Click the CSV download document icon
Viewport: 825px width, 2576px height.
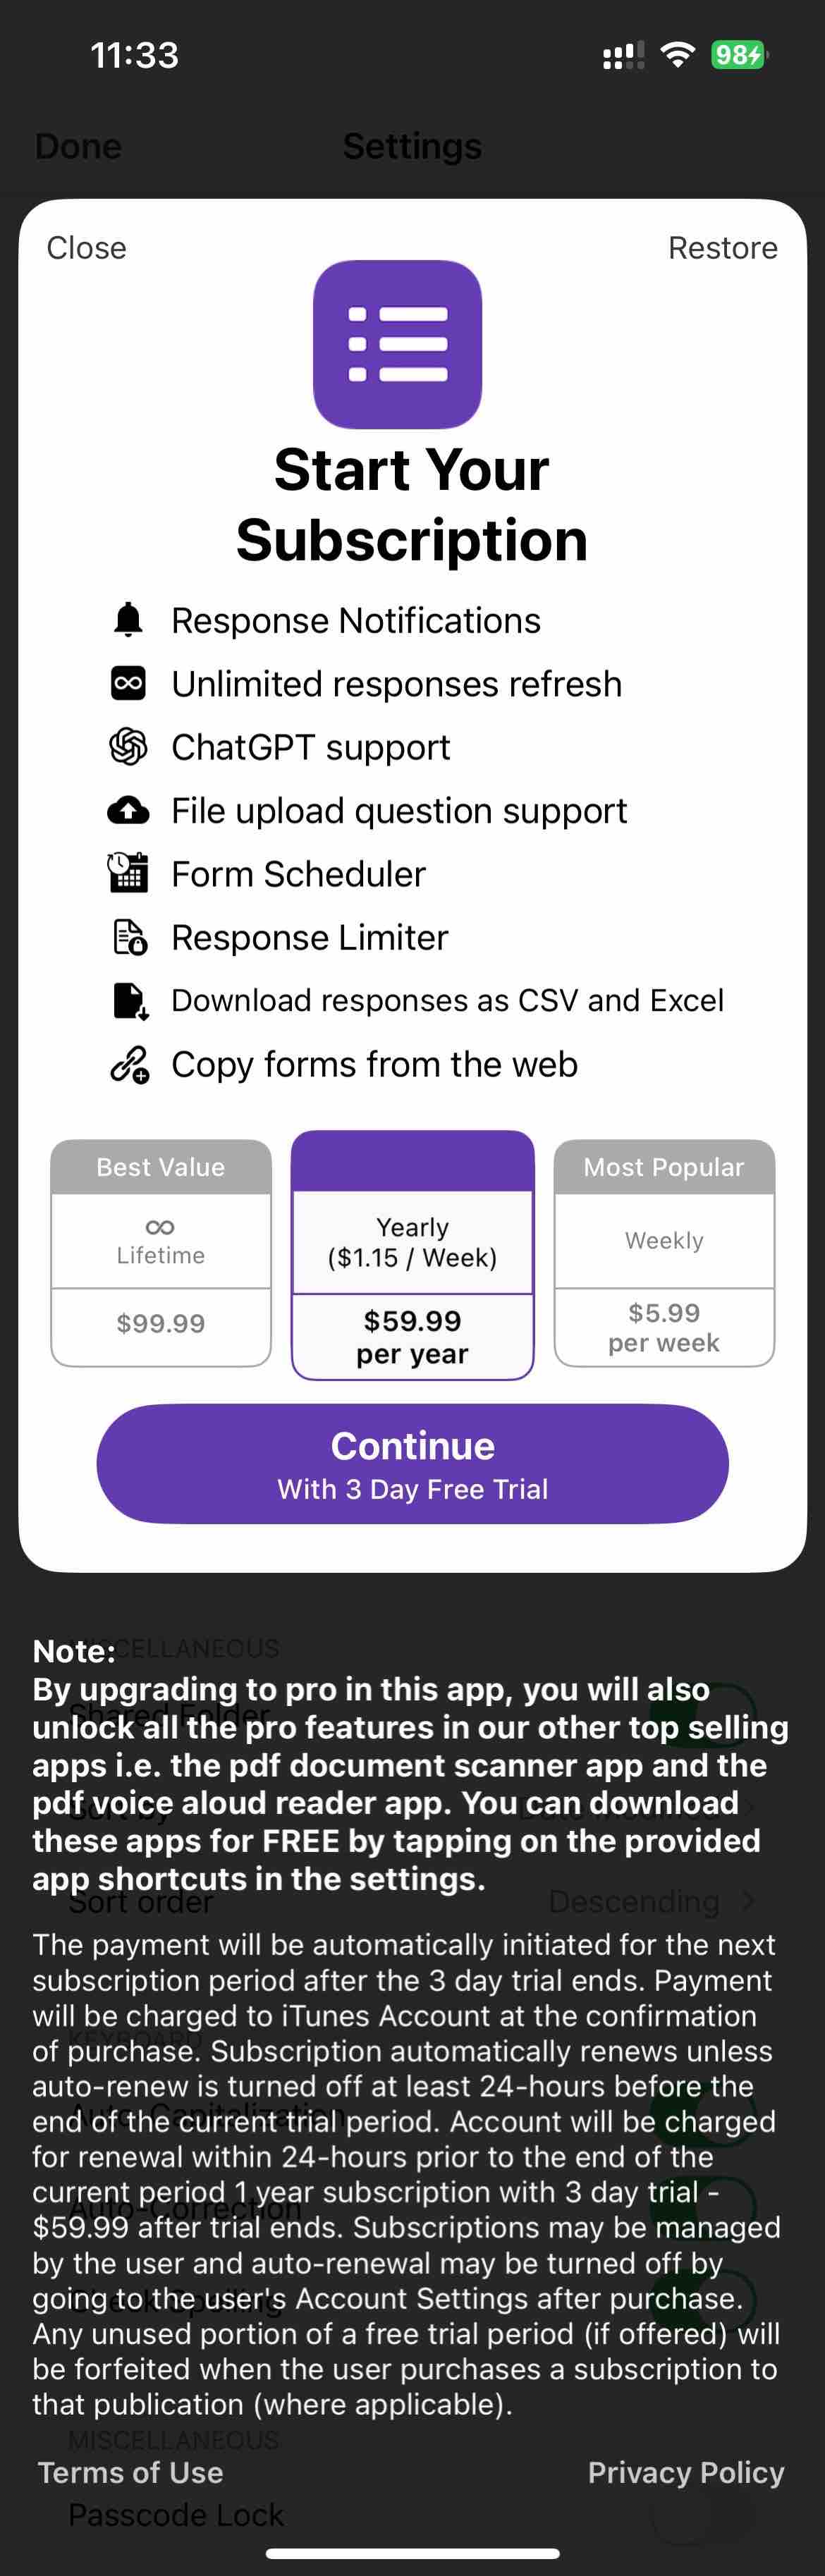click(126, 1000)
